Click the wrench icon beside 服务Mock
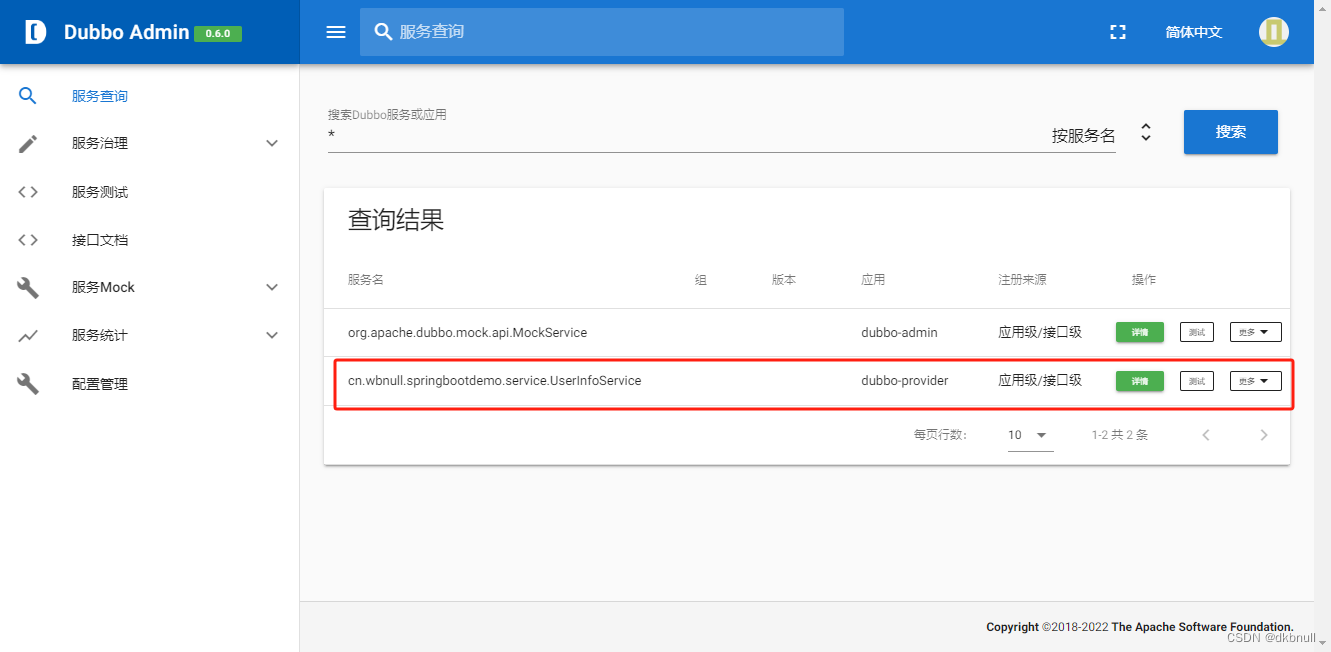Image resolution: width=1331 pixels, height=652 pixels. coord(28,288)
